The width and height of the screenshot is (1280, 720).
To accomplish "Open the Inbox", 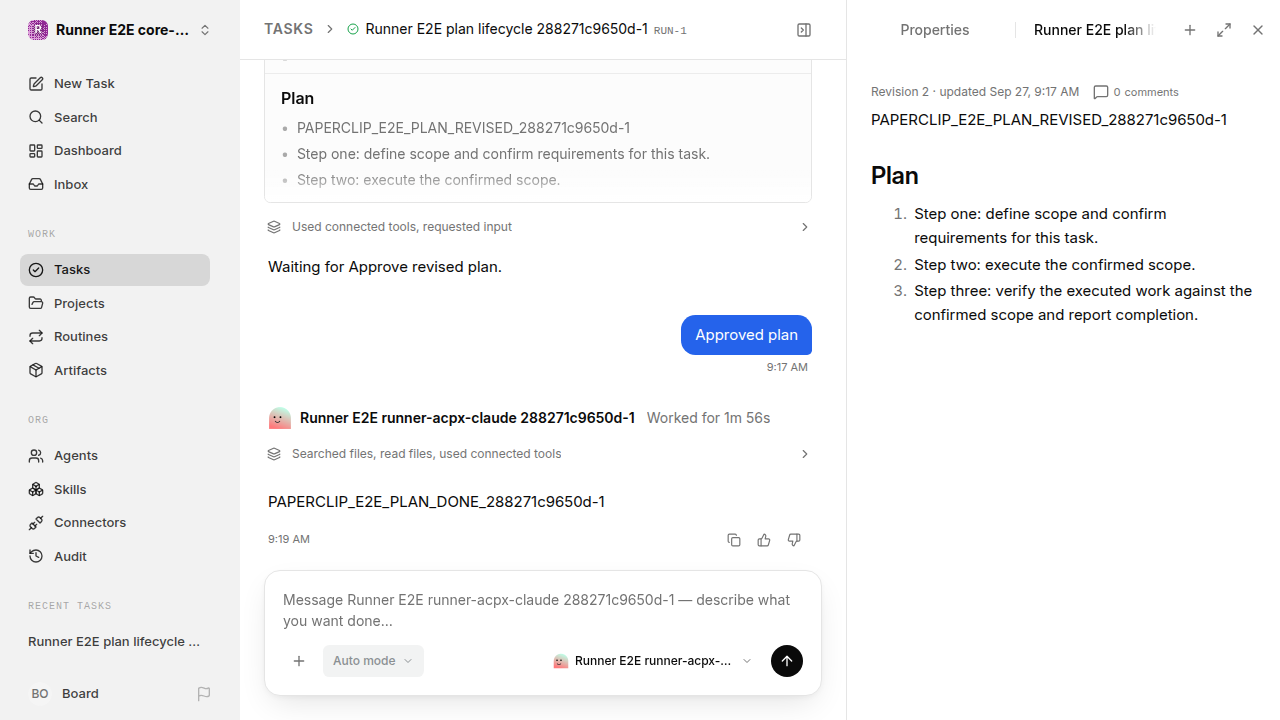I will click(115, 185).
